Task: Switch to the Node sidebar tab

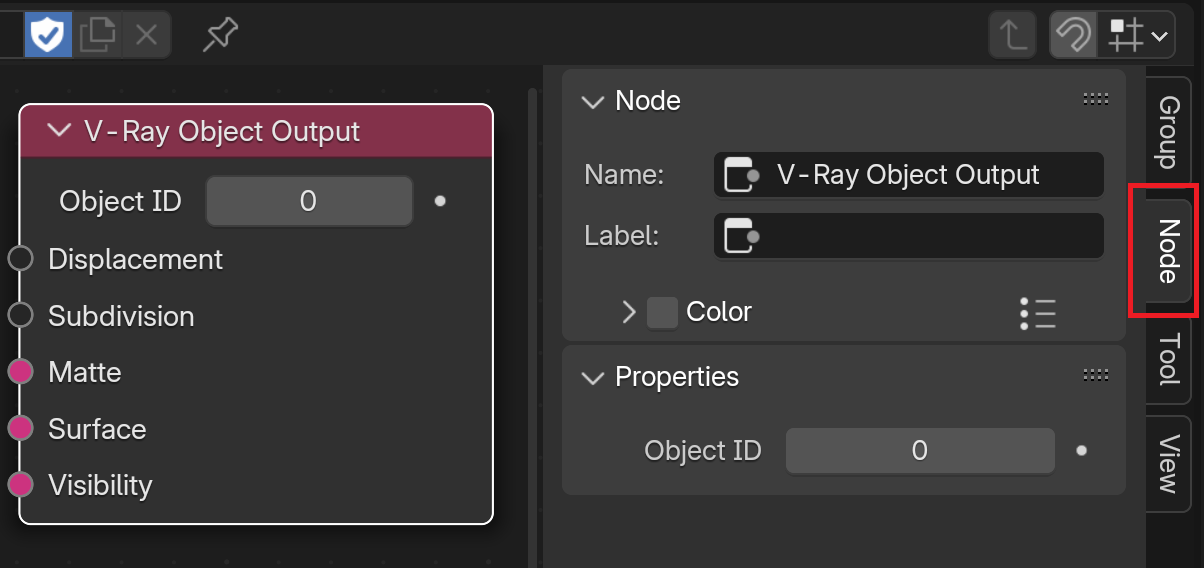Action: (1168, 249)
